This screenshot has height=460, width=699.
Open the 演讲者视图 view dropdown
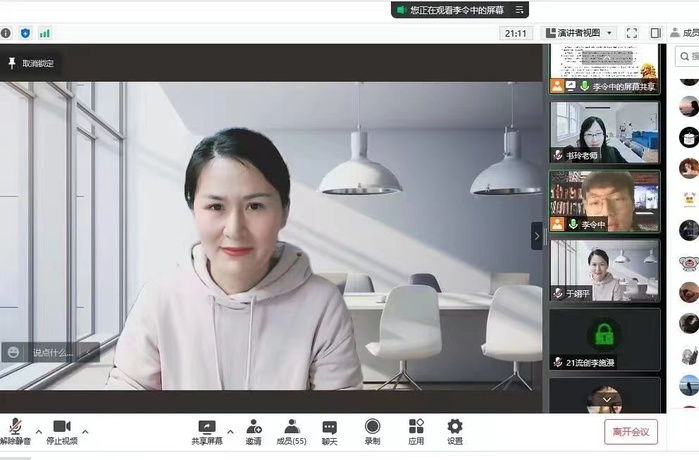pyautogui.click(x=579, y=33)
